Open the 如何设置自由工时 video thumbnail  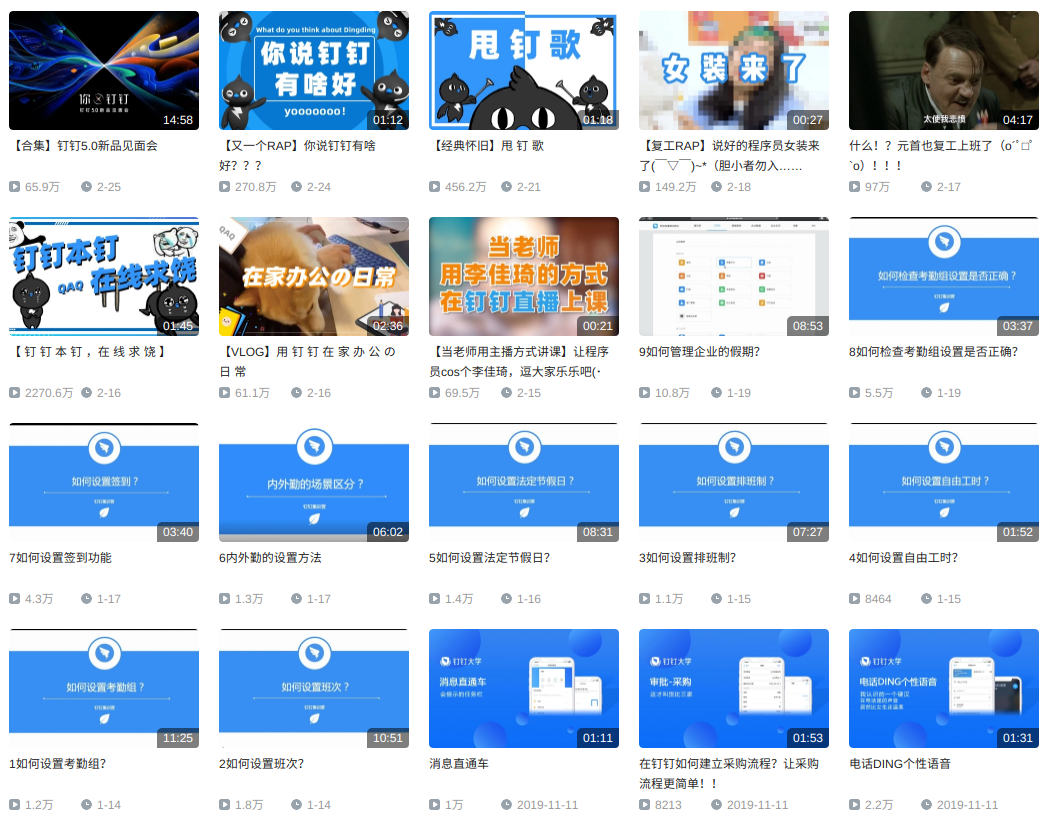(x=943, y=482)
